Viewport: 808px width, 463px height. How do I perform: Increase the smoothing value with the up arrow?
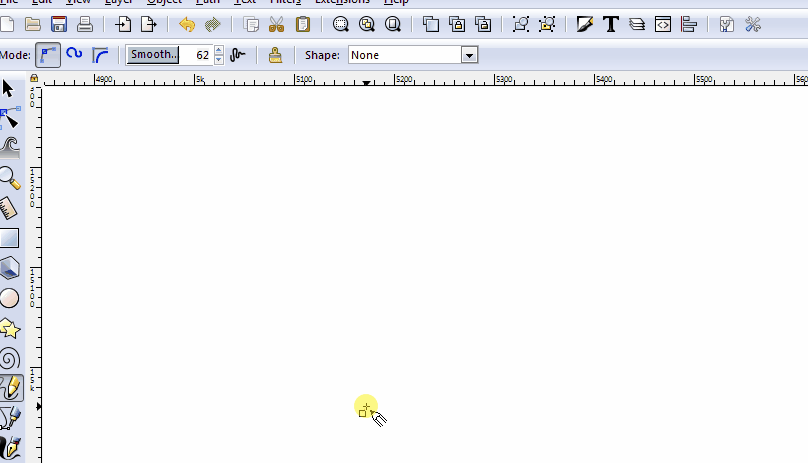[219, 50]
